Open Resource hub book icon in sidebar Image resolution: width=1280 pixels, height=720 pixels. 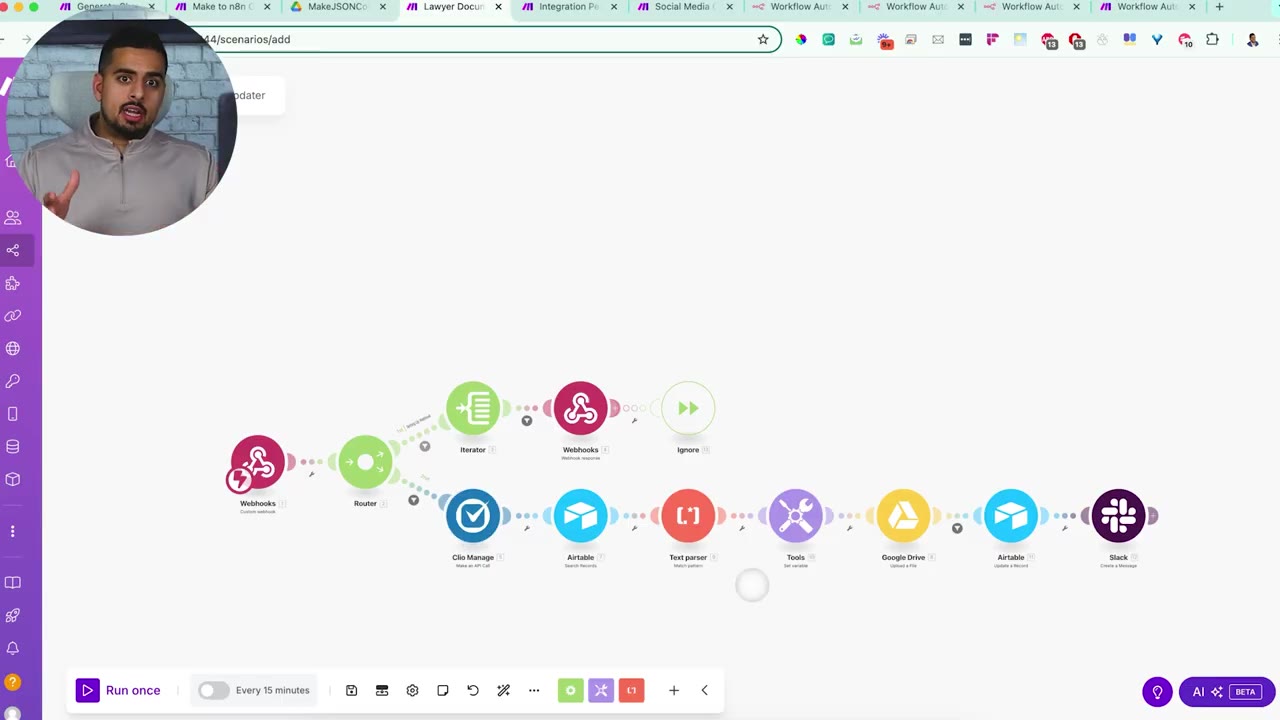[x=13, y=583]
